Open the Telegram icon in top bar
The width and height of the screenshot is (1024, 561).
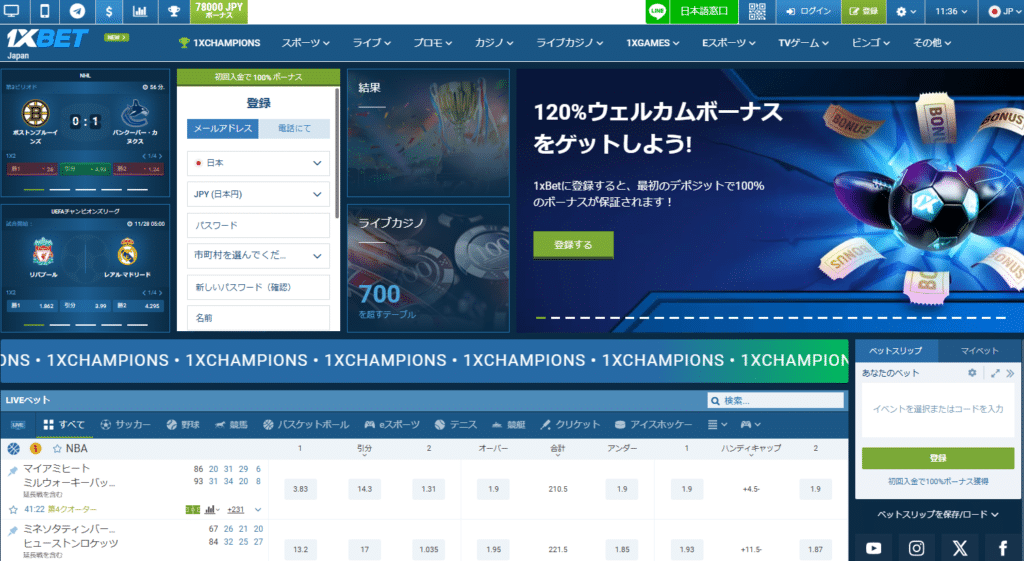[x=77, y=11]
